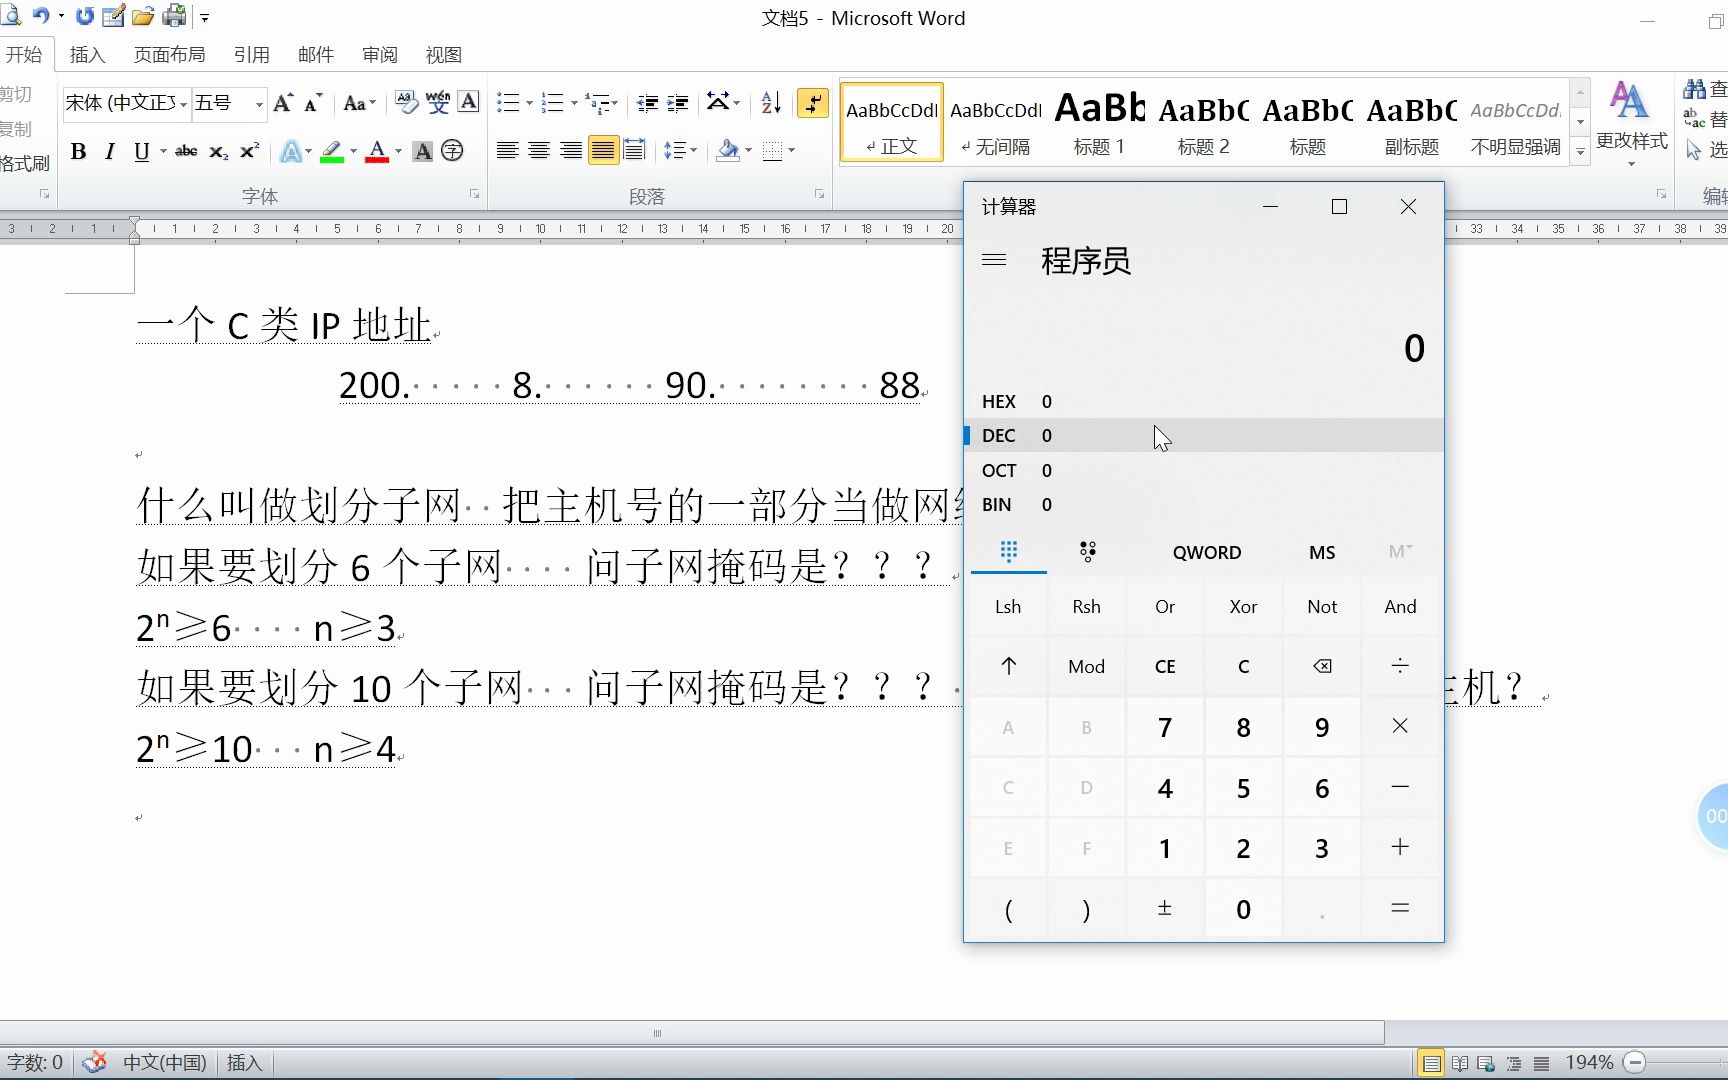The image size is (1728, 1080).
Task: Open the 引用 ribbon tab
Action: tap(252, 55)
